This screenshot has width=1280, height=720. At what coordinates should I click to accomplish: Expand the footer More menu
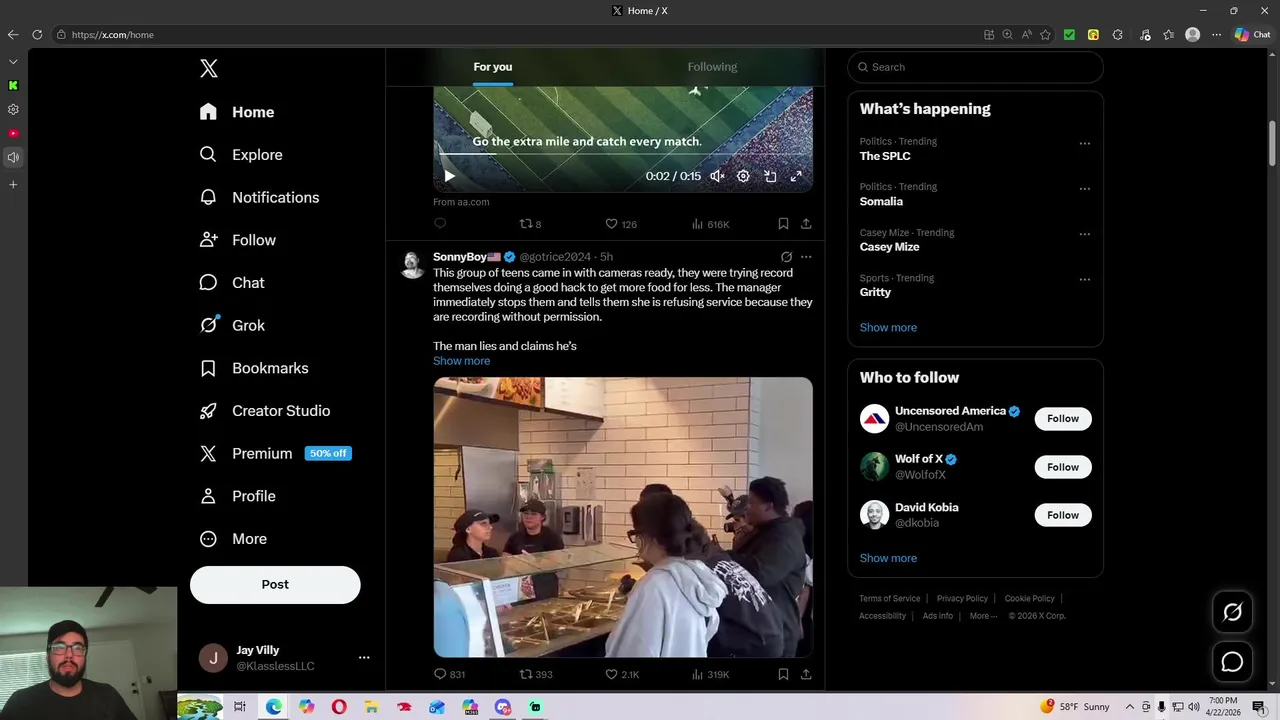(983, 616)
